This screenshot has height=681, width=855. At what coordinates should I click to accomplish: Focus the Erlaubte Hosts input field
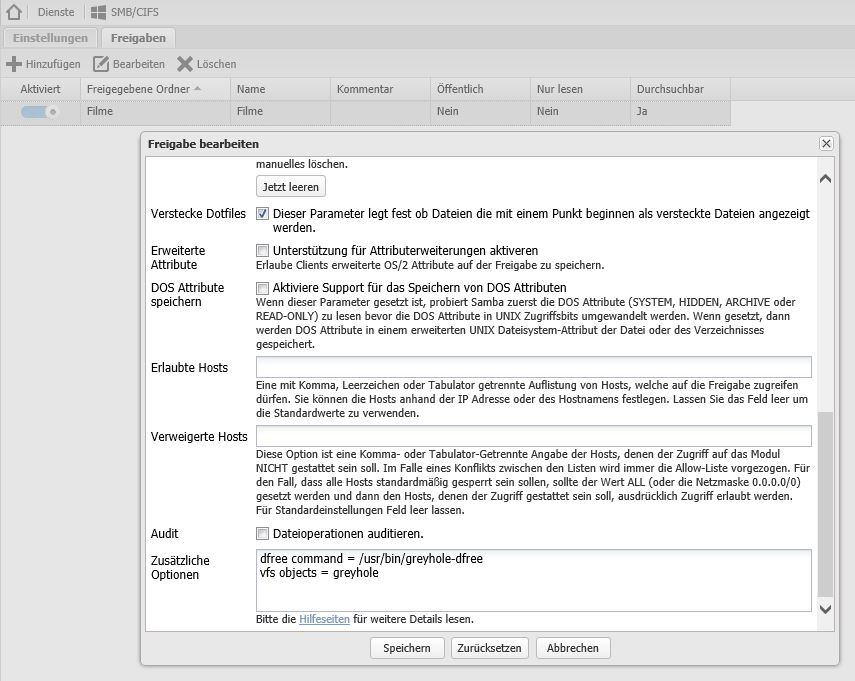533,367
